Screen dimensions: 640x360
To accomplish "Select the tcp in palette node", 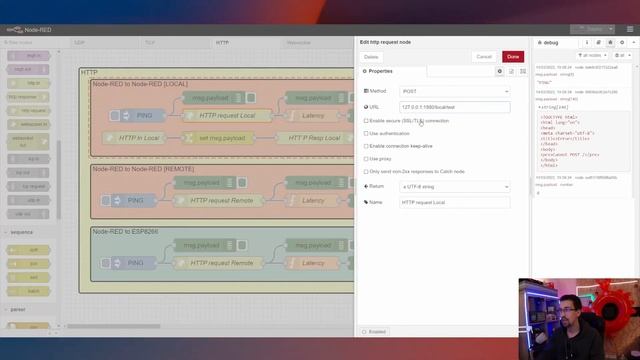I will 29,159.
